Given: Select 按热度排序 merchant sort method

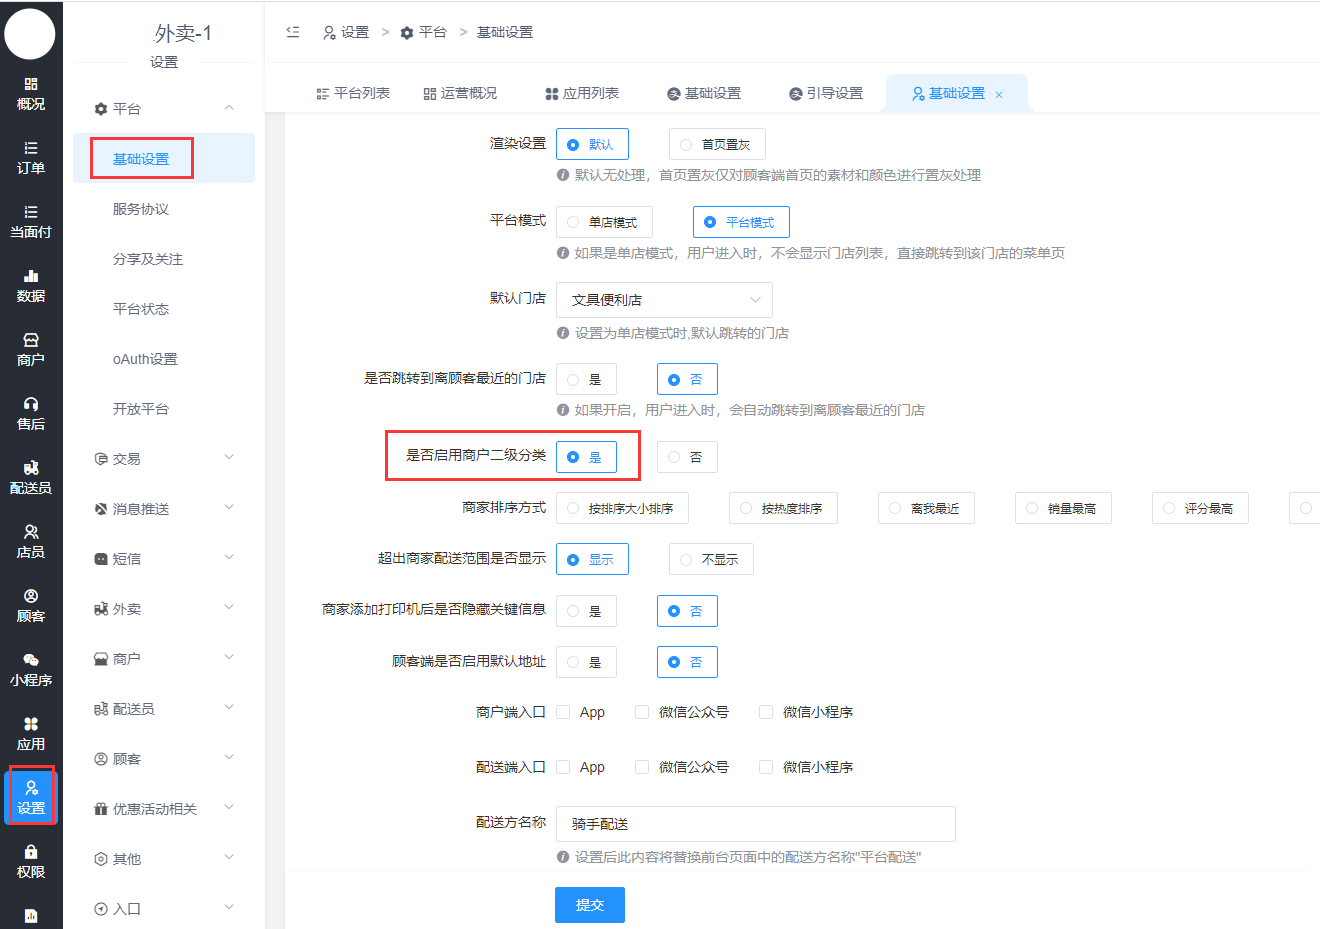Looking at the screenshot, I should coord(783,508).
